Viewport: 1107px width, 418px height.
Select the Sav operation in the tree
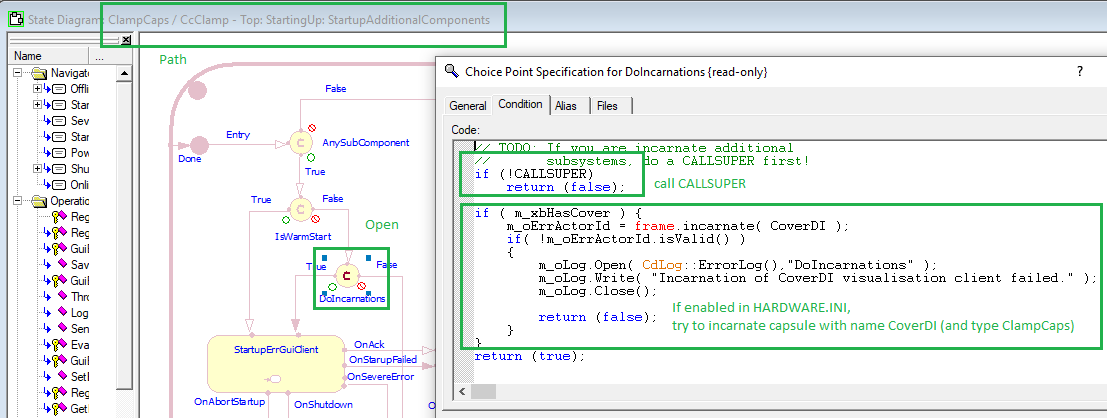coord(80,265)
